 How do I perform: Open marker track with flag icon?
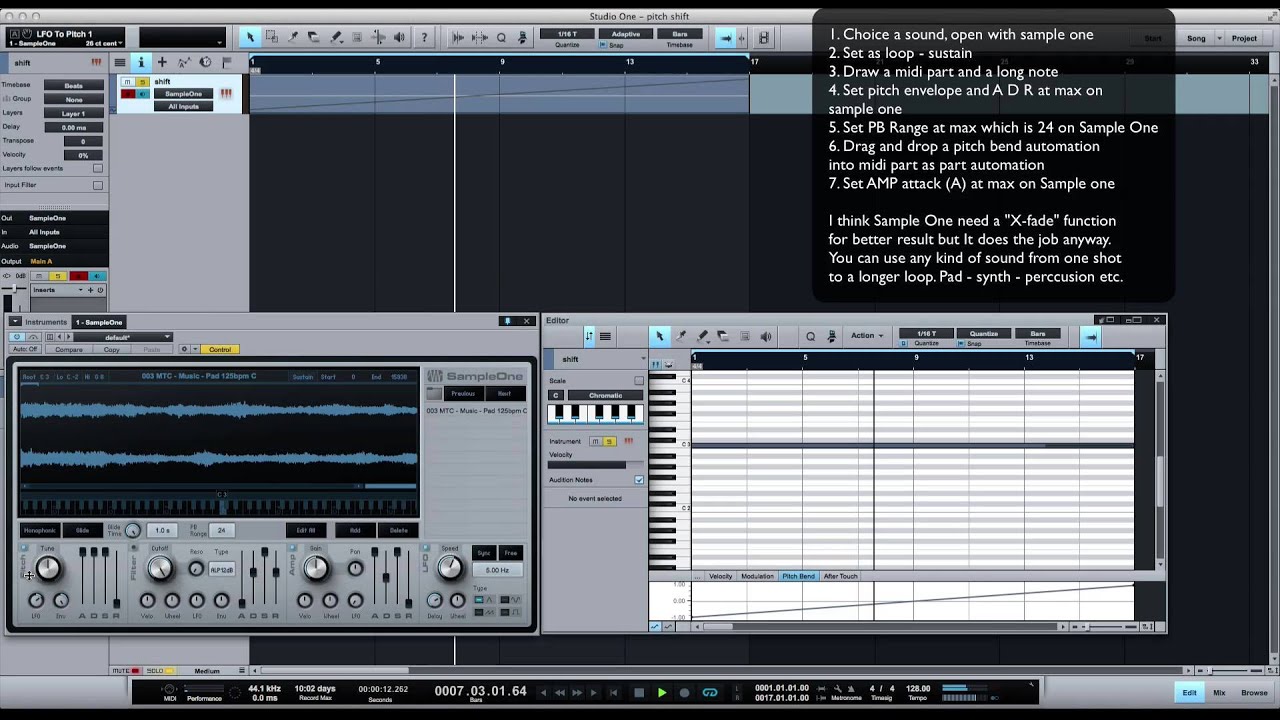click(x=227, y=62)
